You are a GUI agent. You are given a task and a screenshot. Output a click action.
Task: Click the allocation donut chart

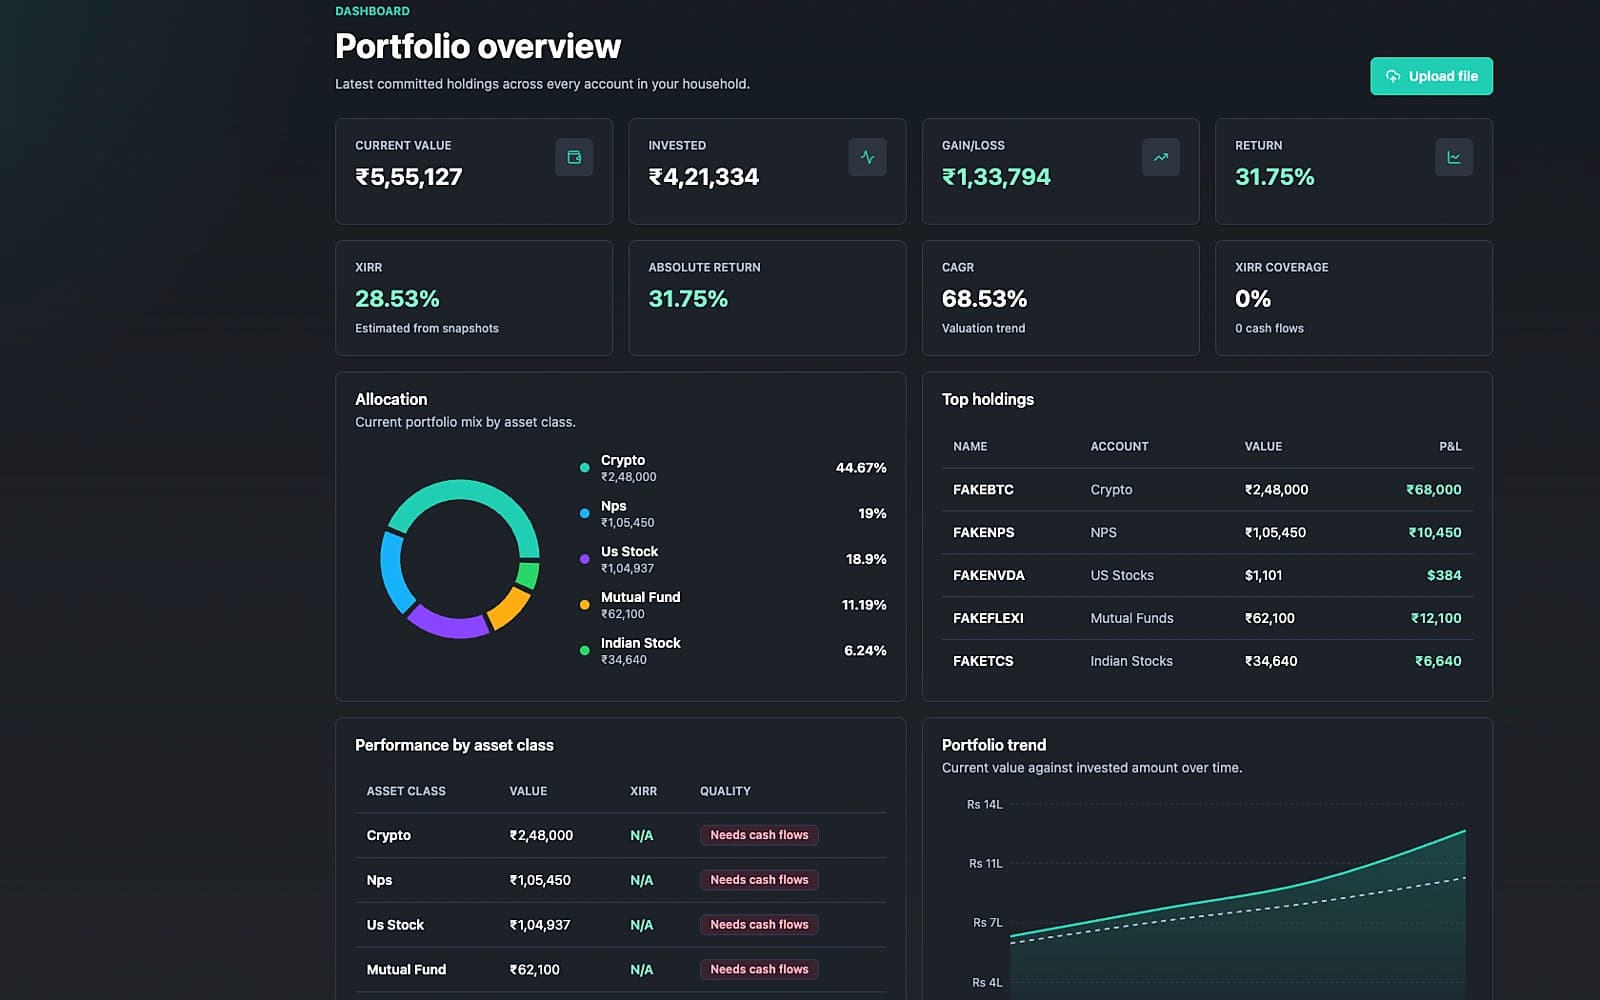pos(460,559)
